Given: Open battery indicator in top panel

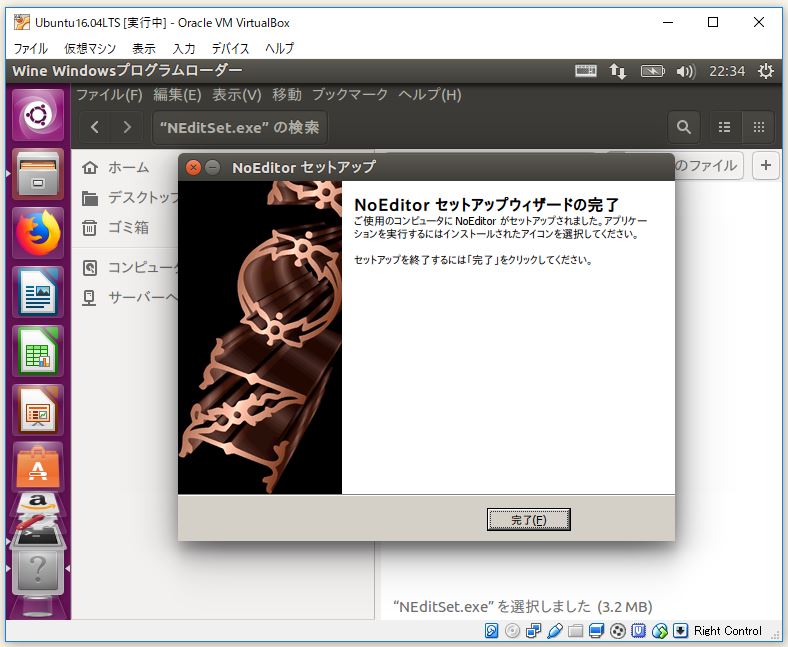Looking at the screenshot, I should pyautogui.click(x=652, y=71).
